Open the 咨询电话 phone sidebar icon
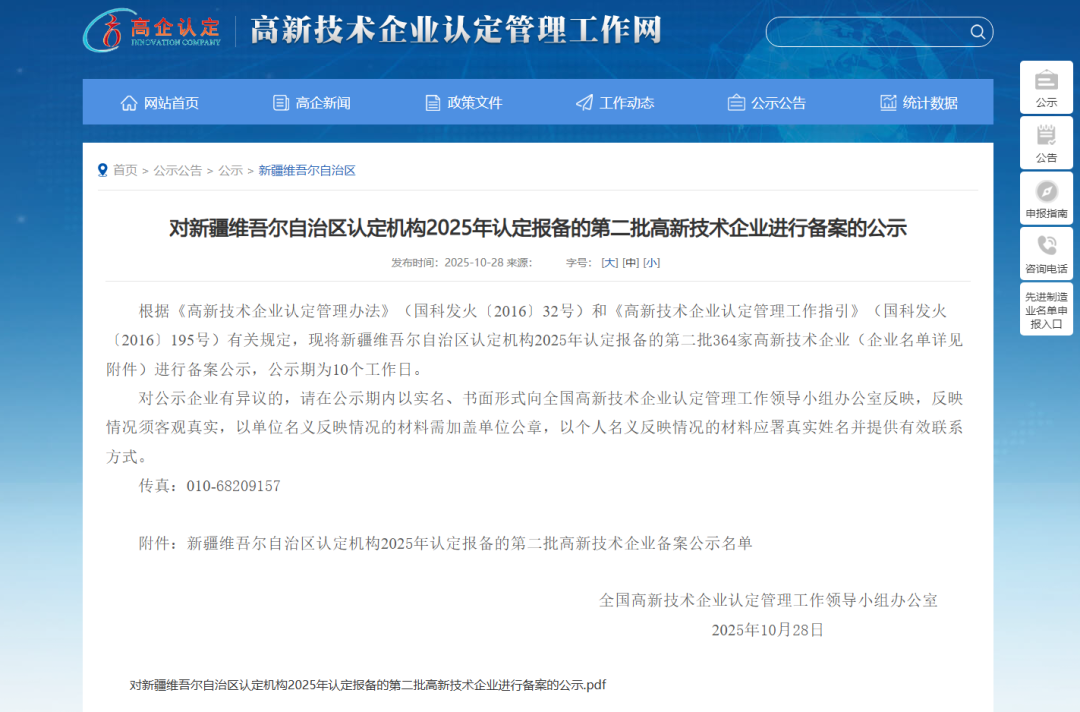The height and width of the screenshot is (712, 1080). (x=1046, y=246)
